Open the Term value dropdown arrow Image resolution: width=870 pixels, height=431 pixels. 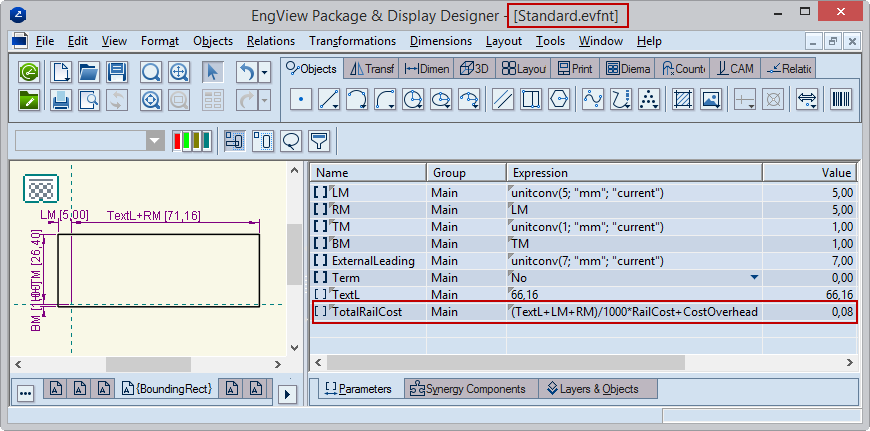(754, 277)
